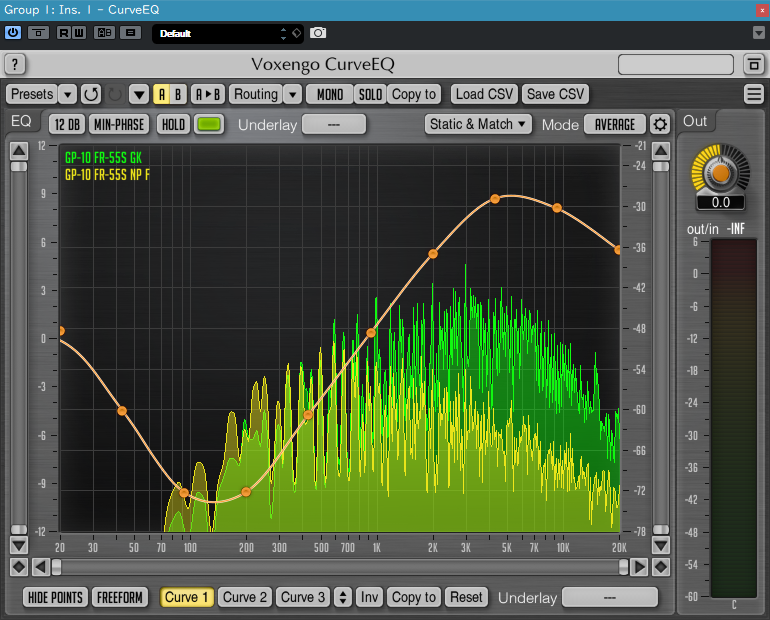This screenshot has height=620, width=770.
Task: Click the 0.0 output gain value
Action: [x=720, y=202]
